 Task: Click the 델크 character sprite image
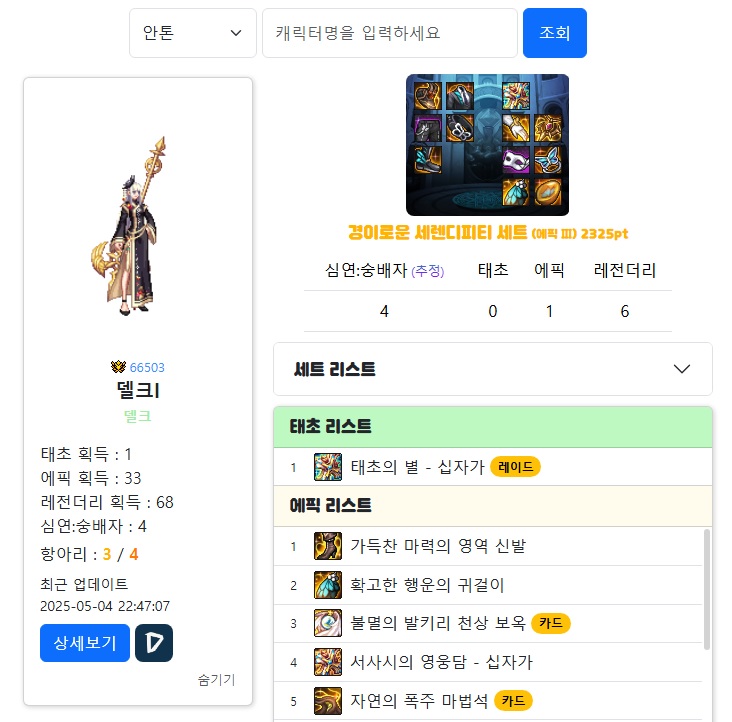131,226
